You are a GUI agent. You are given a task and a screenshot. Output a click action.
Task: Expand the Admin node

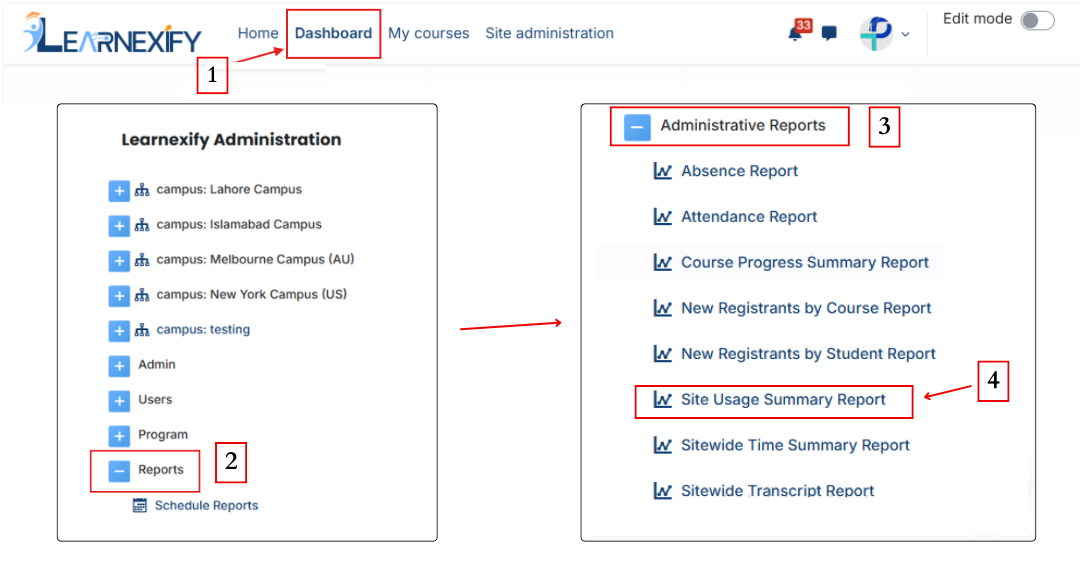point(119,366)
